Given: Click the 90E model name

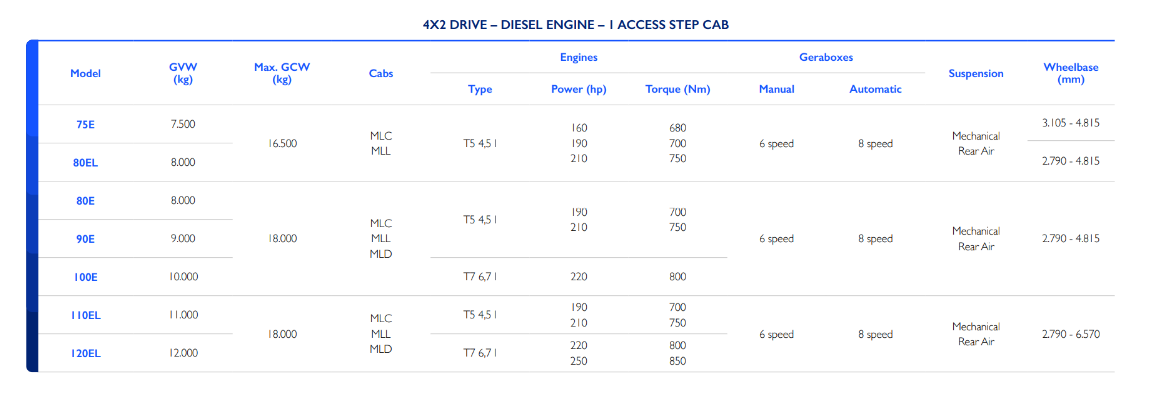Looking at the screenshot, I should coord(85,239).
